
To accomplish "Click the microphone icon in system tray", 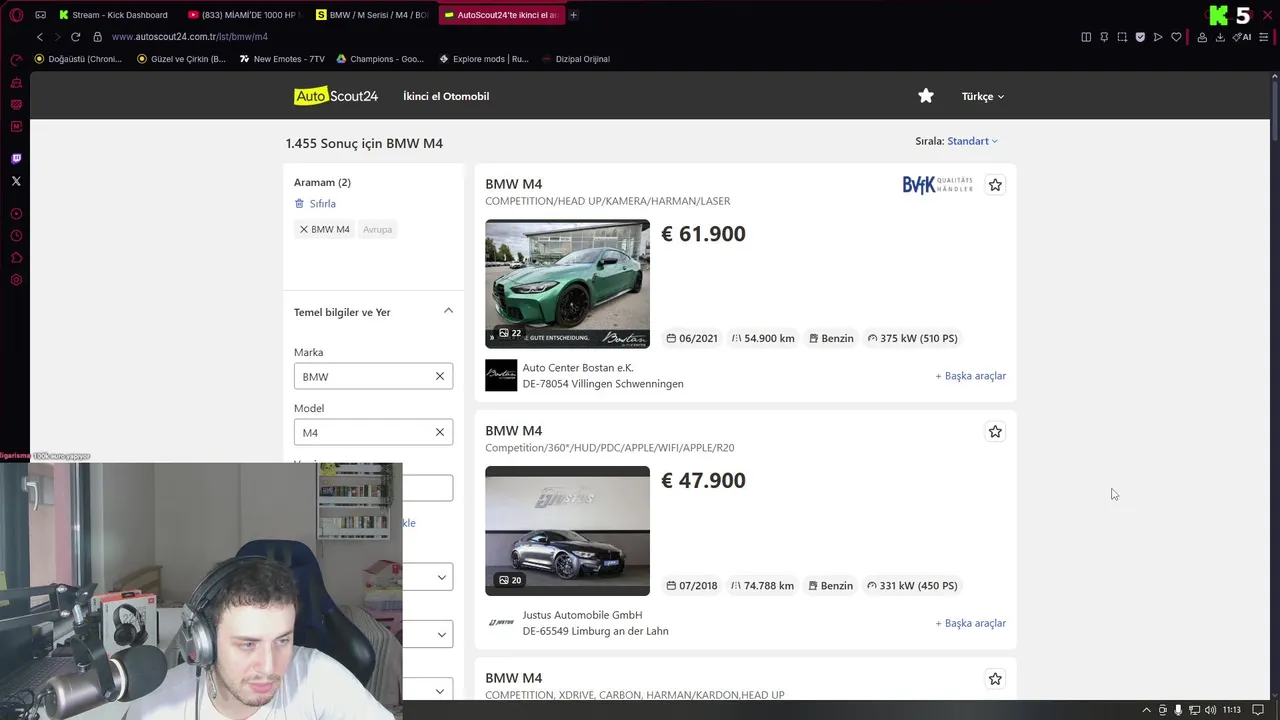I will coord(1178,710).
